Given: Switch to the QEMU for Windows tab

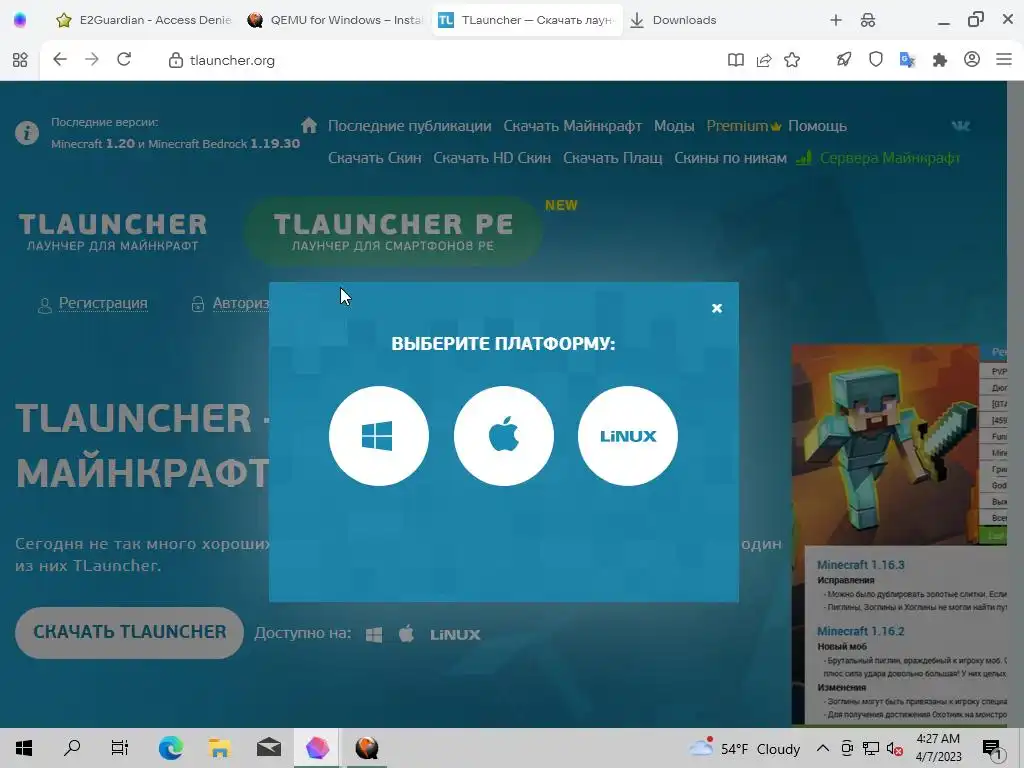Looking at the screenshot, I should pos(335,20).
